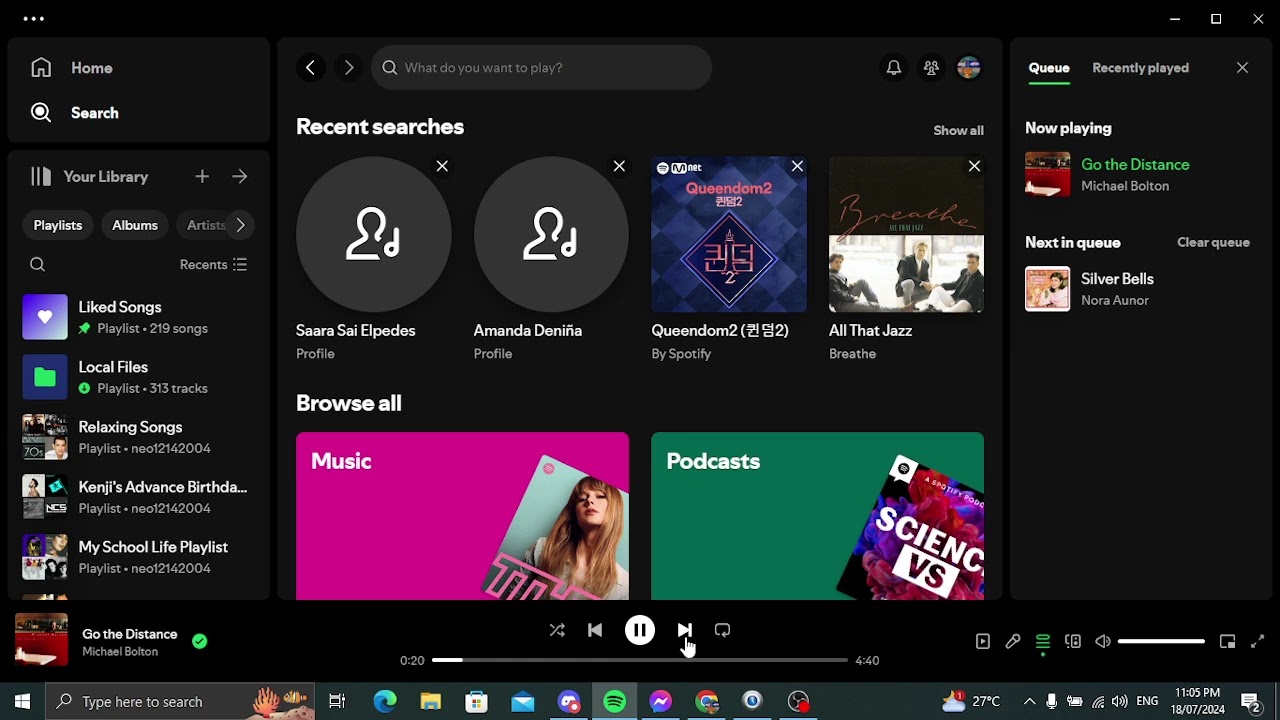Remove Amanda Deniña from recent searches

coord(619,166)
